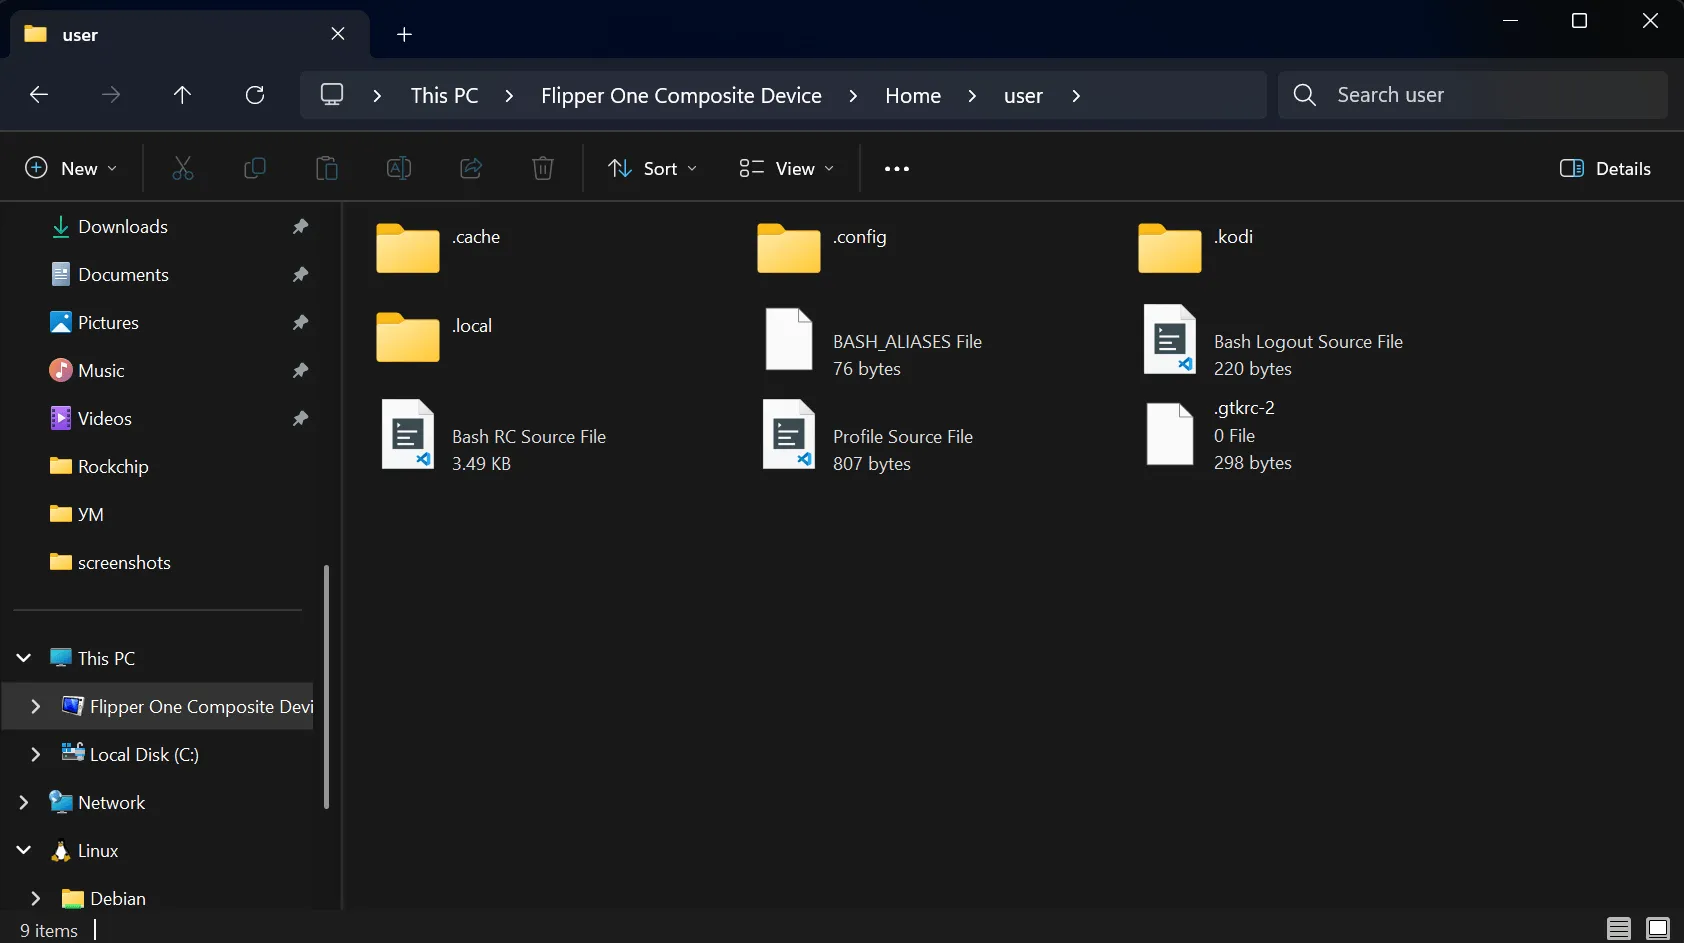Click the Search user input field
The height and width of the screenshot is (943, 1684).
[x=1473, y=95]
